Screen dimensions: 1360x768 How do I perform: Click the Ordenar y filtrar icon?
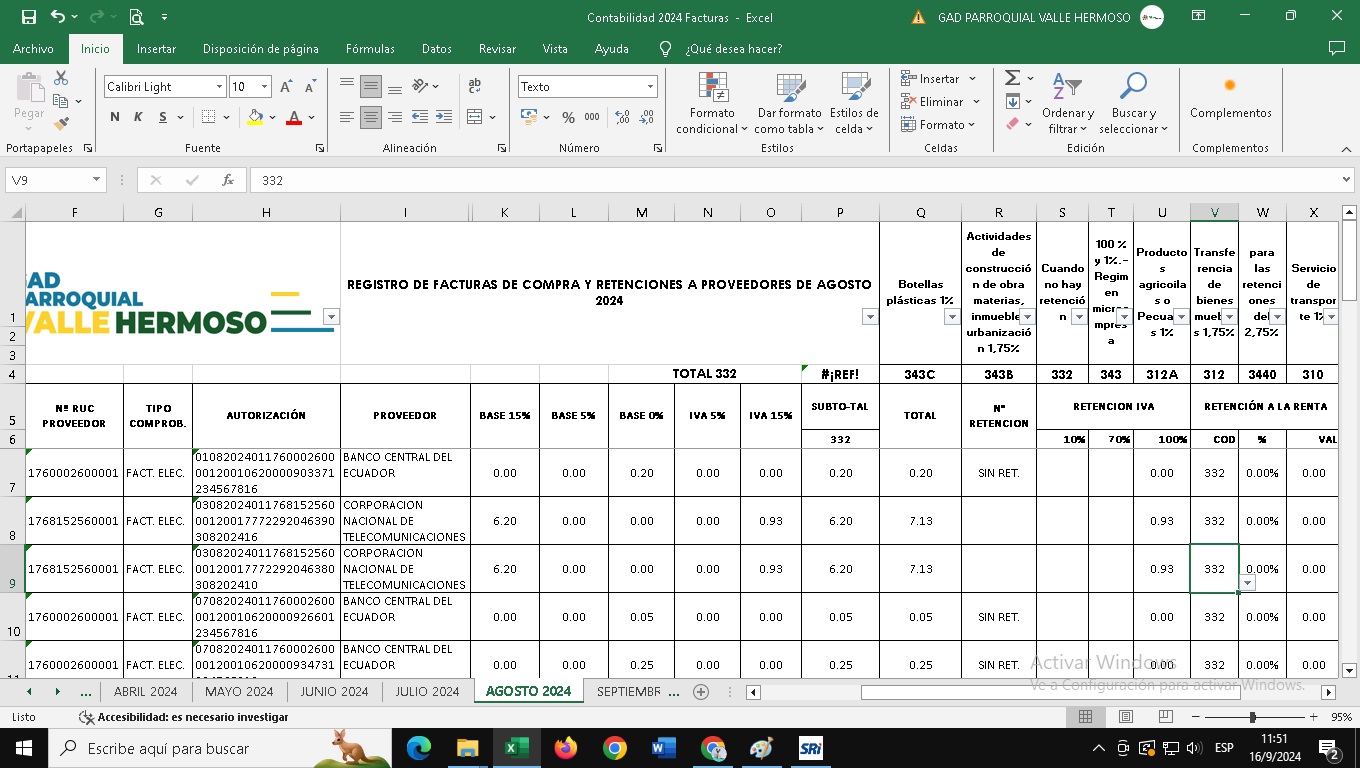coord(1067,88)
